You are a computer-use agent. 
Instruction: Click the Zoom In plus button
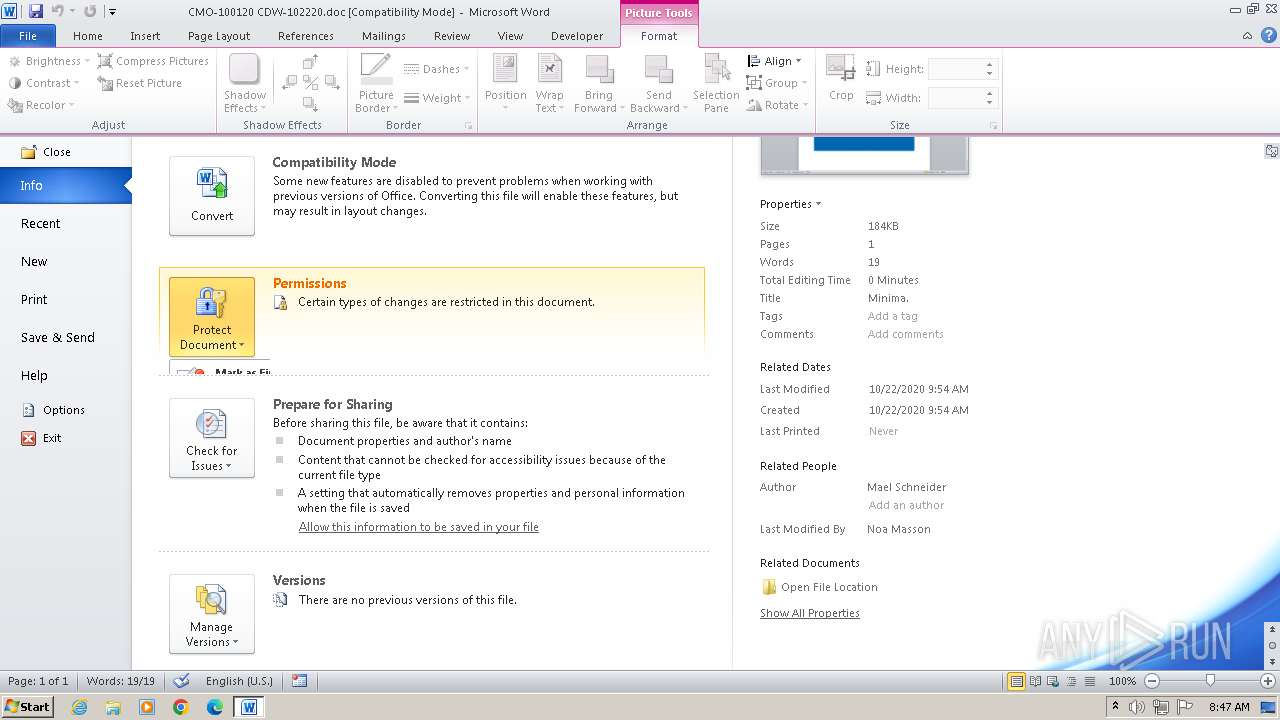tap(1268, 681)
